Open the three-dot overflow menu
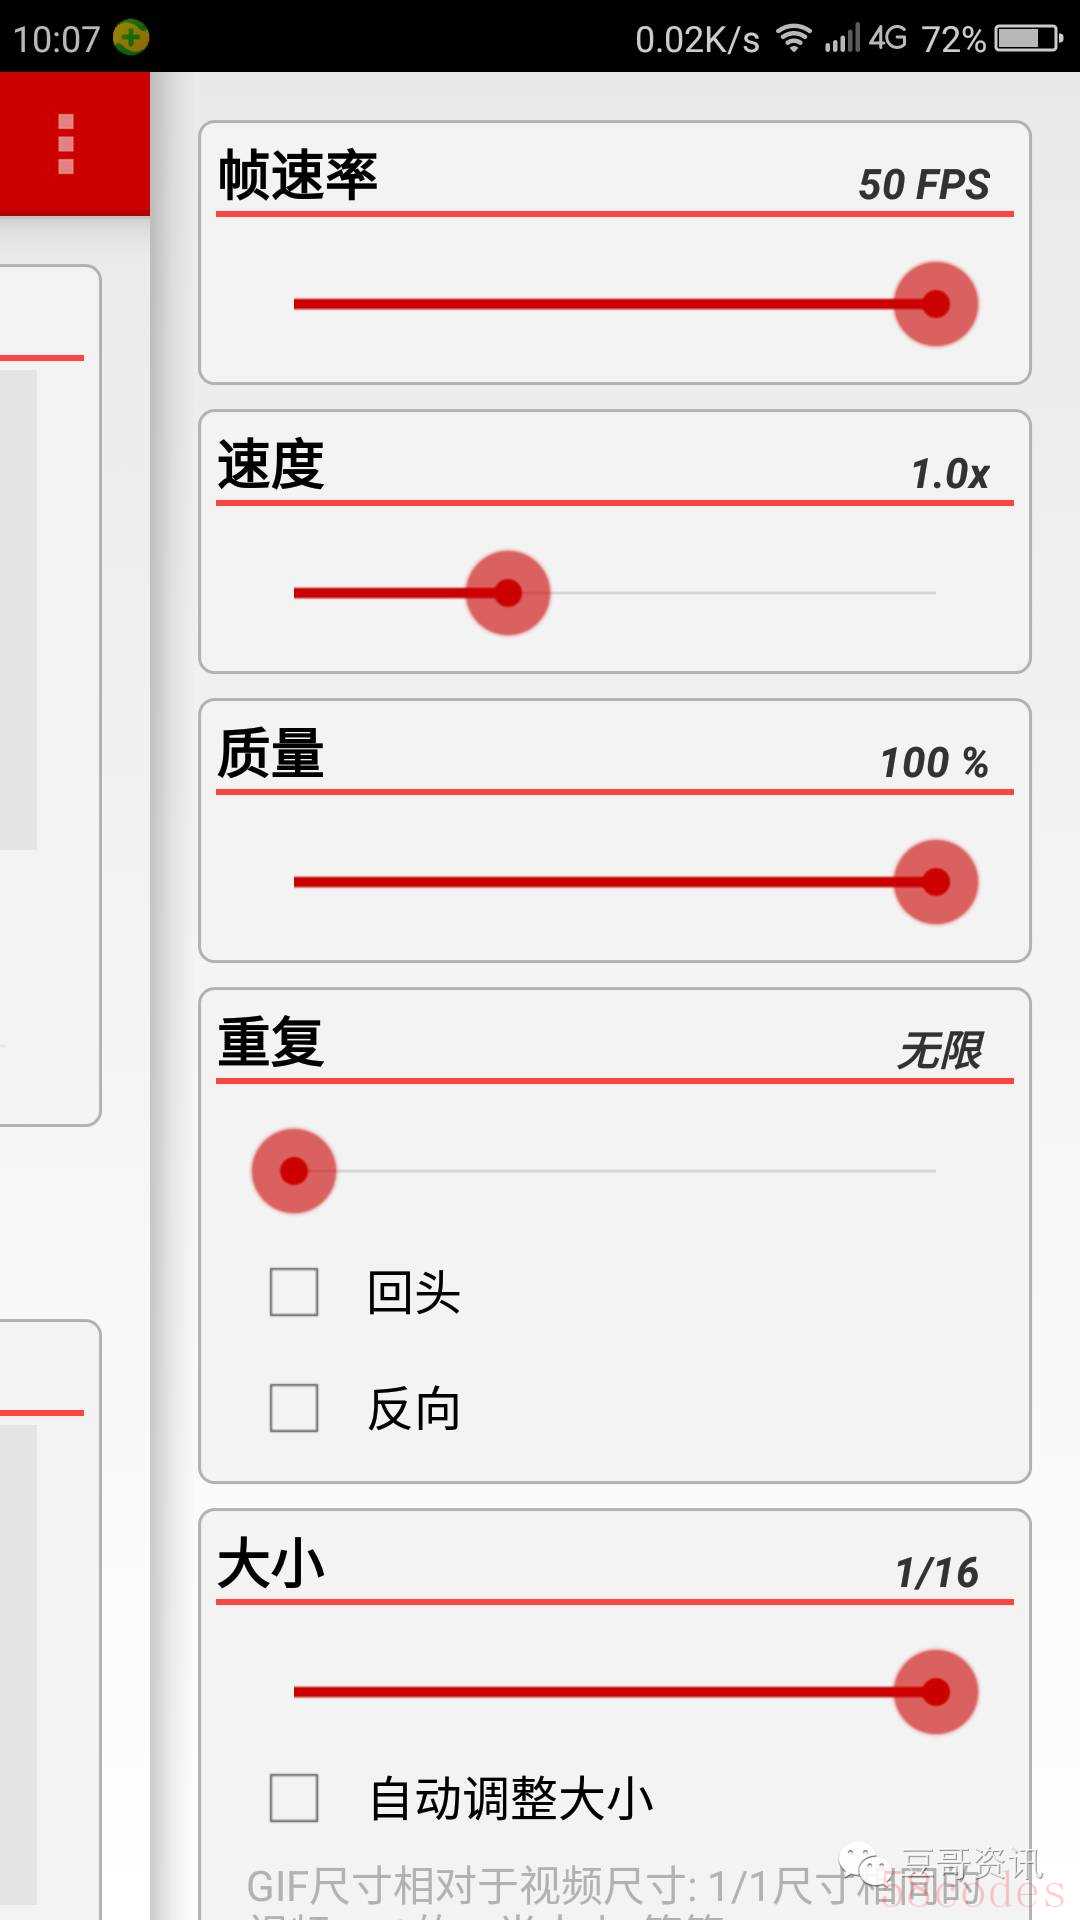 pyautogui.click(x=66, y=144)
